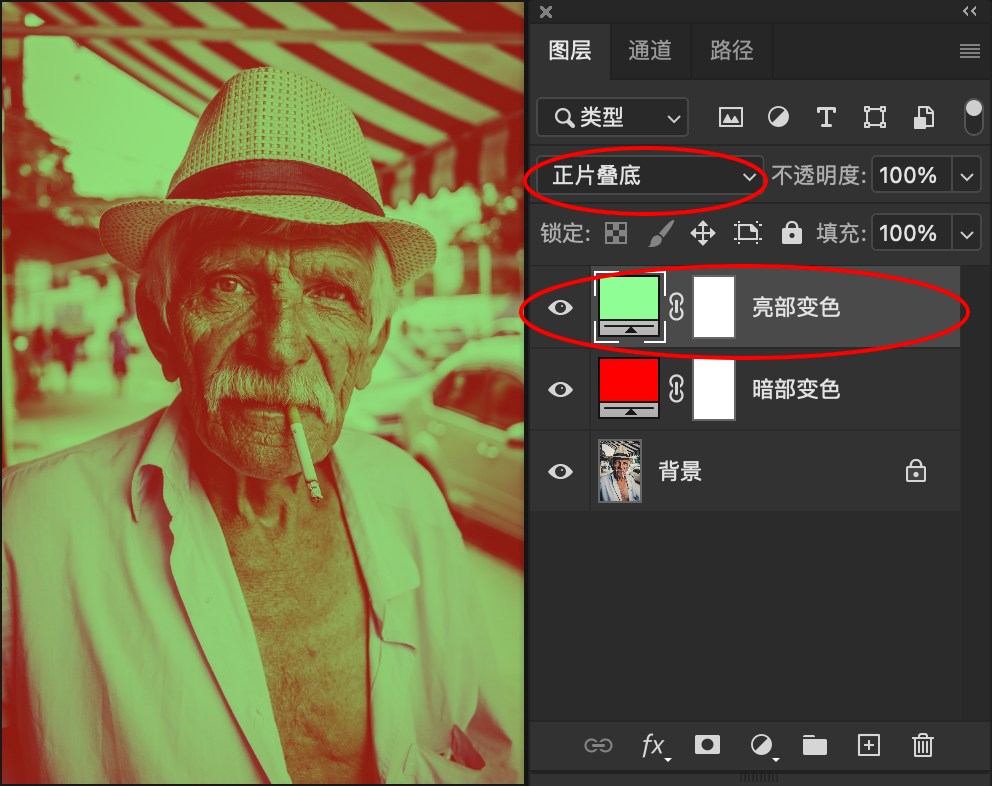Click the 暗部变色 layer name
The height and width of the screenshot is (786, 992).
[x=796, y=389]
